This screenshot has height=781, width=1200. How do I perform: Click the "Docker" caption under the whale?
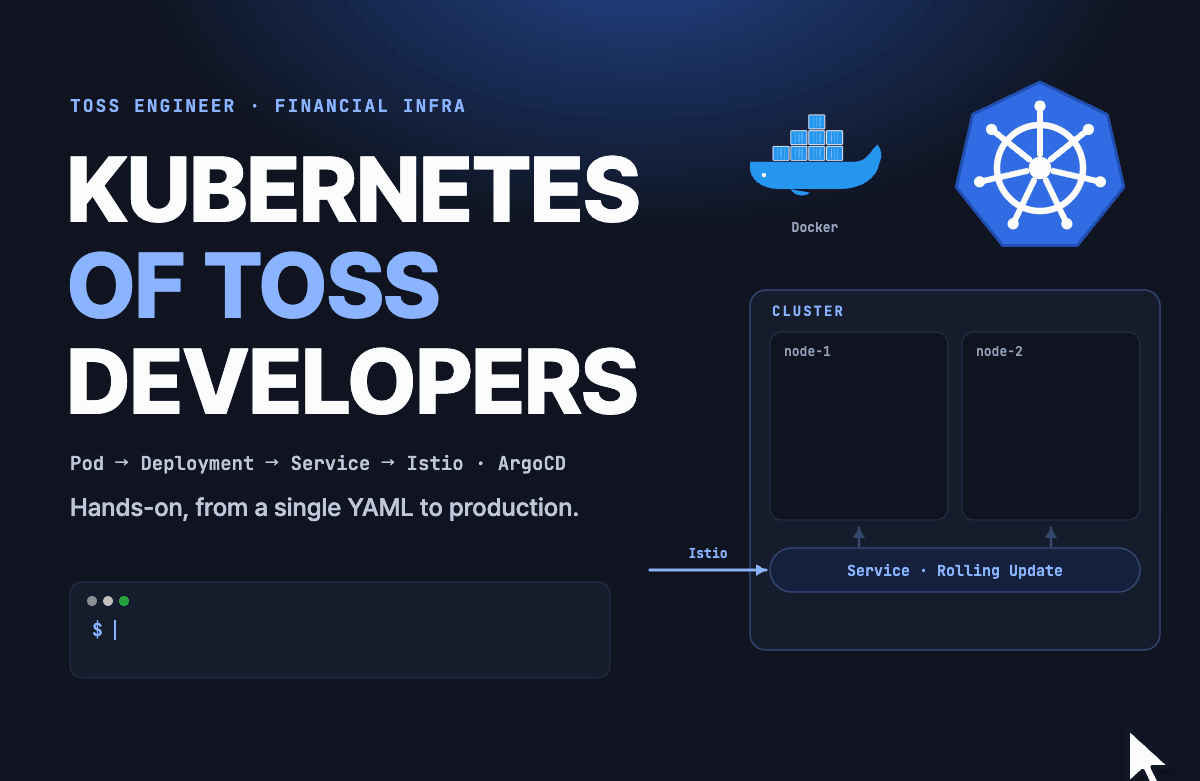(x=815, y=227)
